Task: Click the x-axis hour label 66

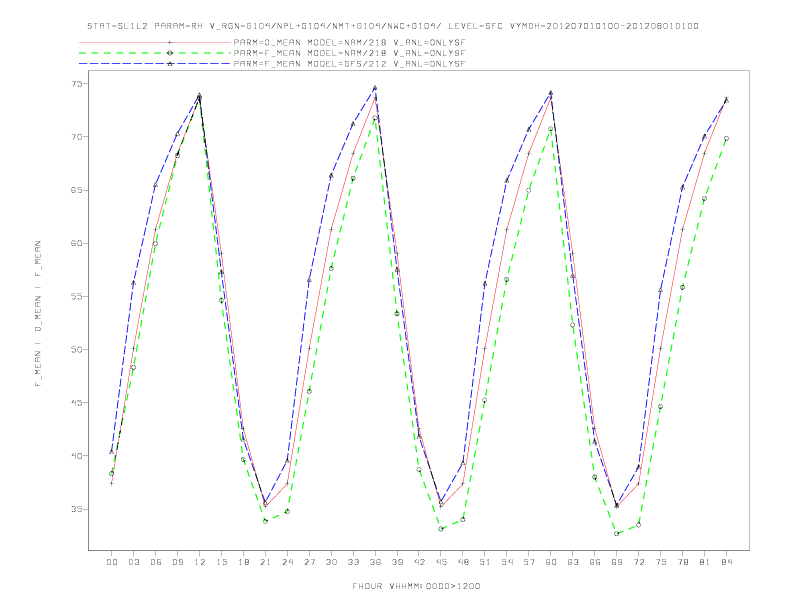Action: pyautogui.click(x=595, y=562)
